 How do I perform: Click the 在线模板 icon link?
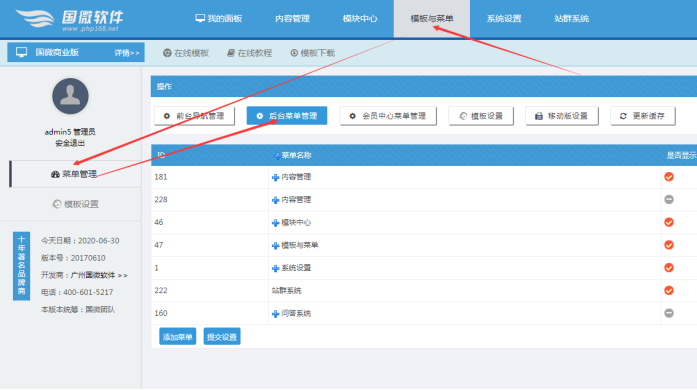click(185, 53)
